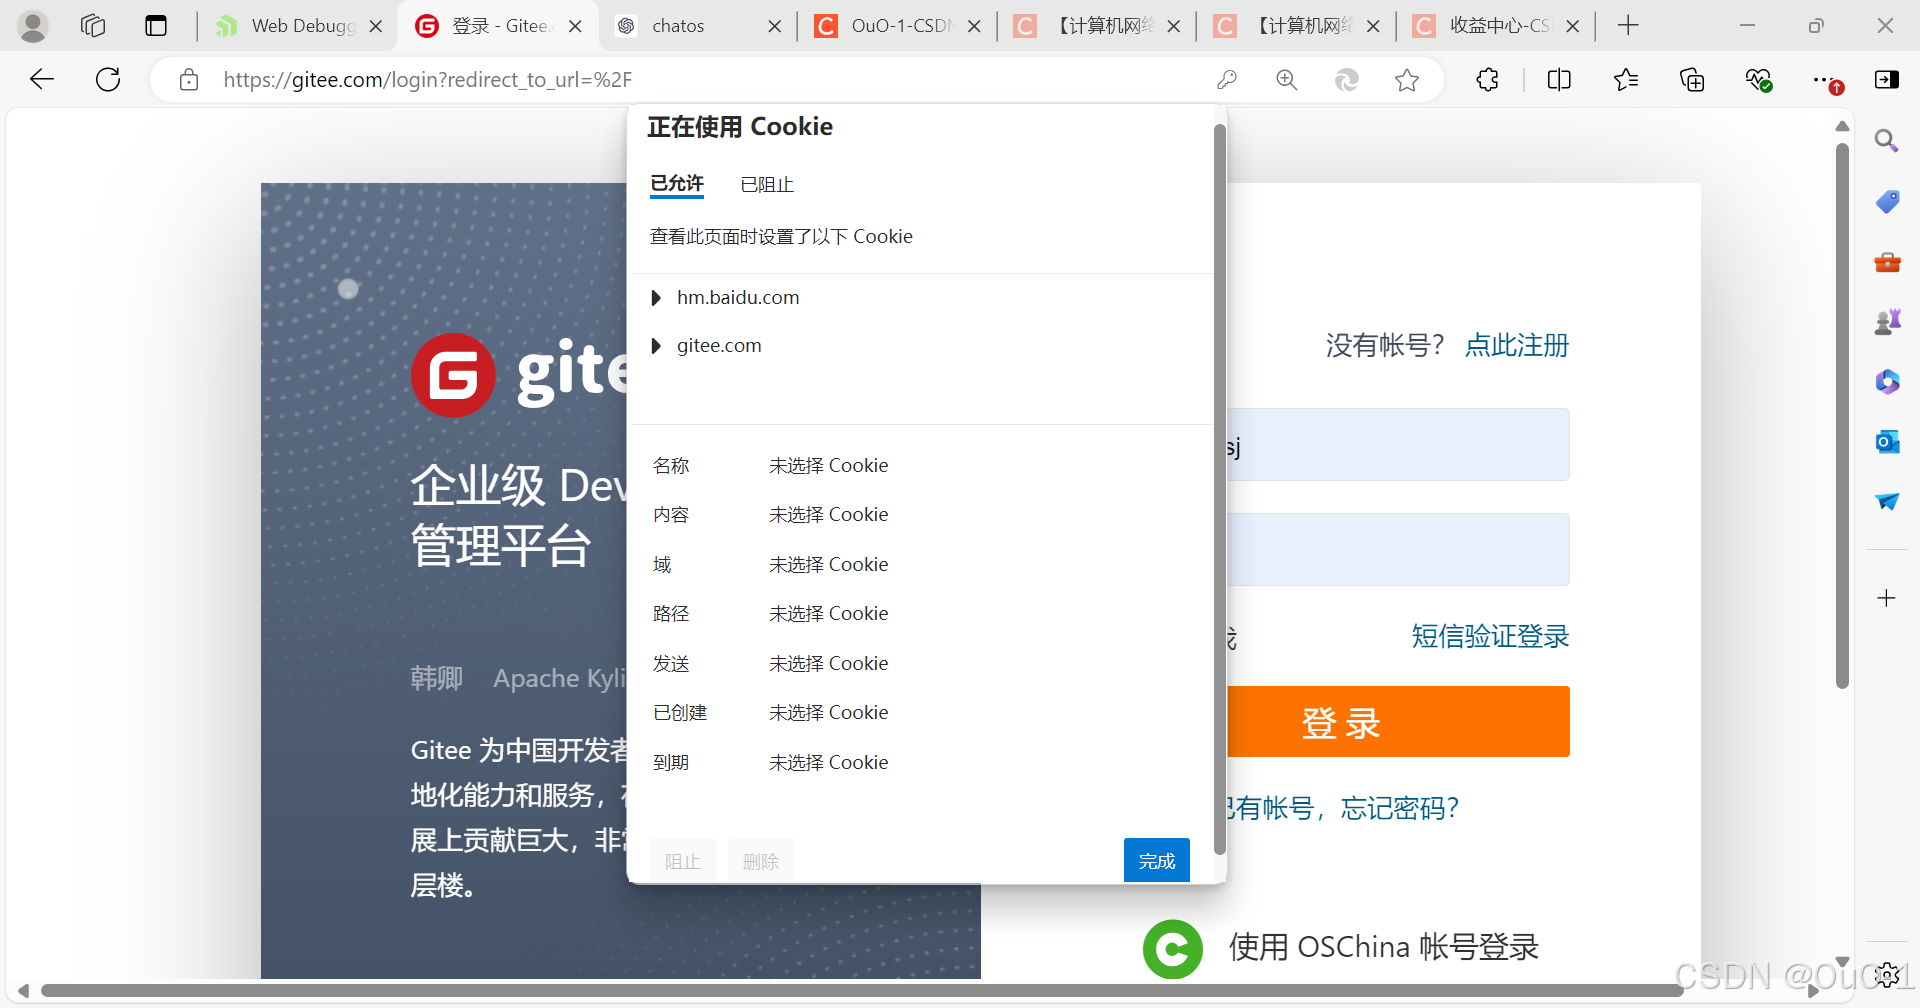Add page to favorites star
This screenshot has height=1008, width=1920.
(1407, 80)
